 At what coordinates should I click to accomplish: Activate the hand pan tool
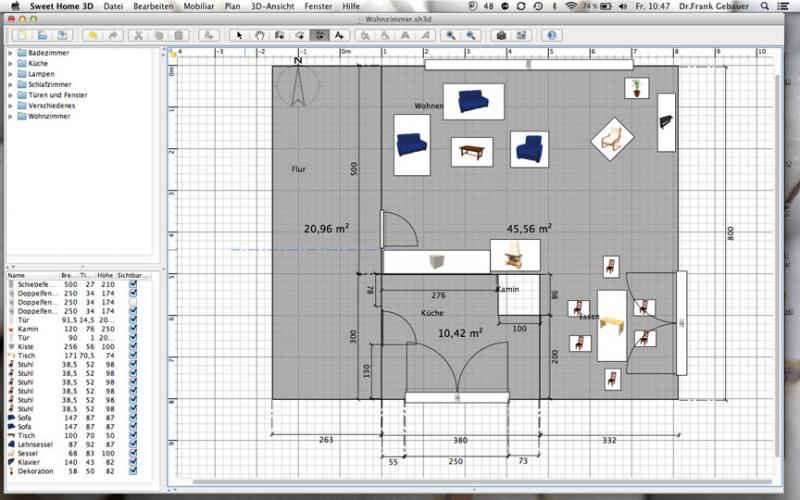[259, 35]
